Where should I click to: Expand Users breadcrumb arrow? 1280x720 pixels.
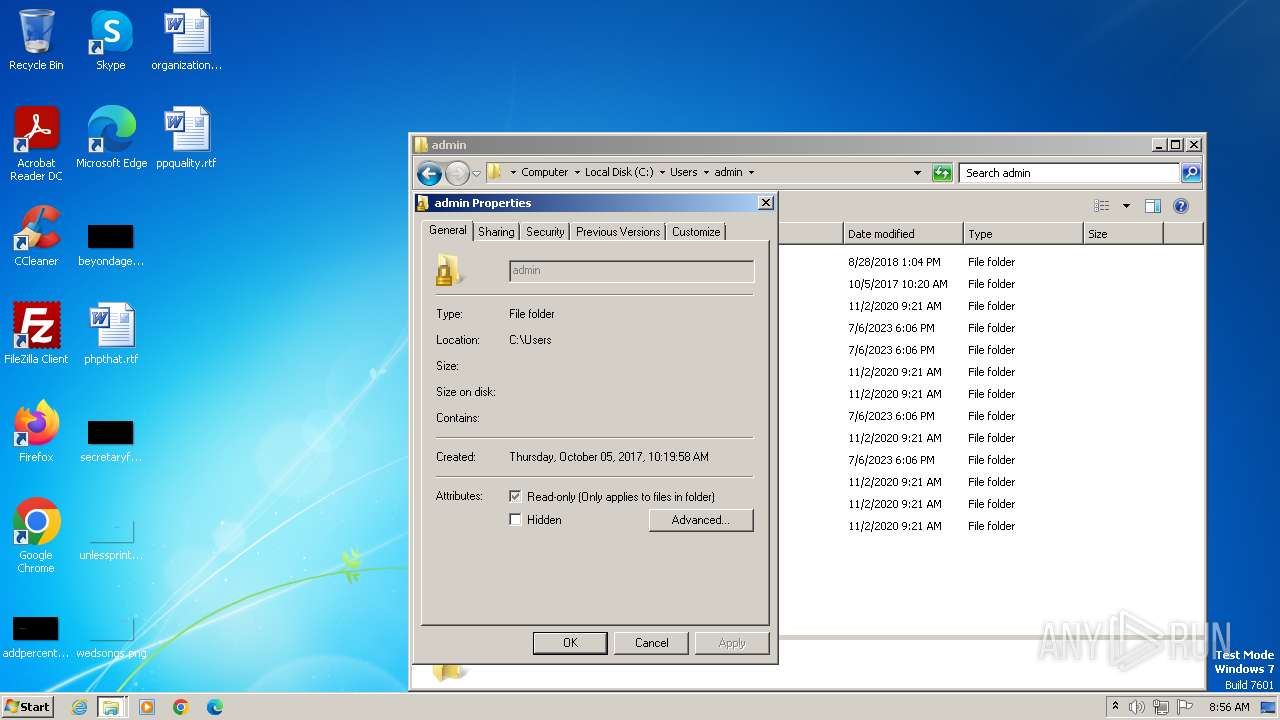click(706, 172)
